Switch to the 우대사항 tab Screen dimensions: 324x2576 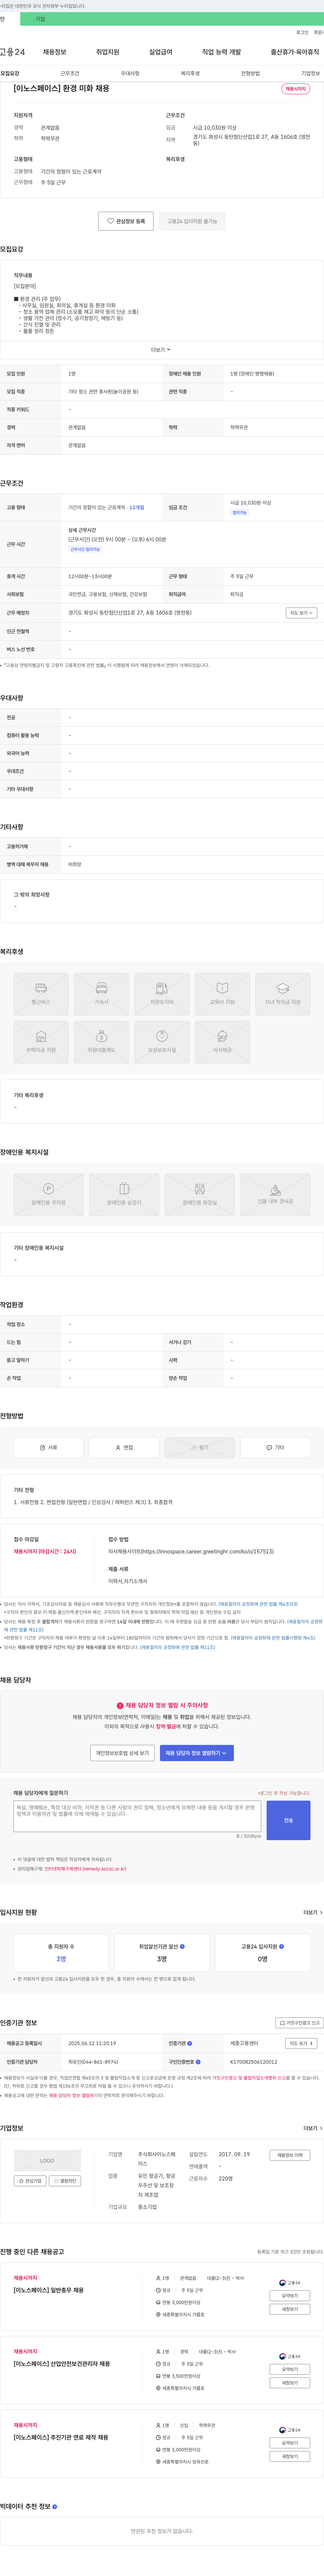(x=130, y=73)
